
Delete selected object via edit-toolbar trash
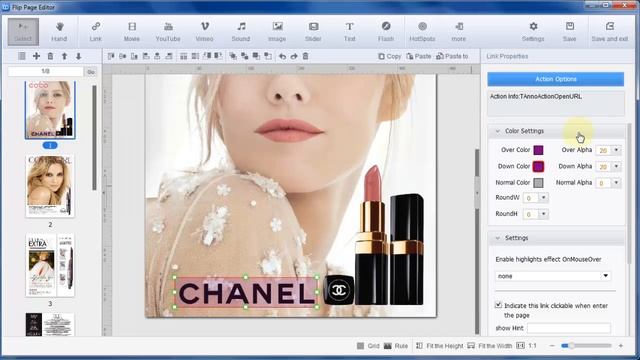(305, 56)
